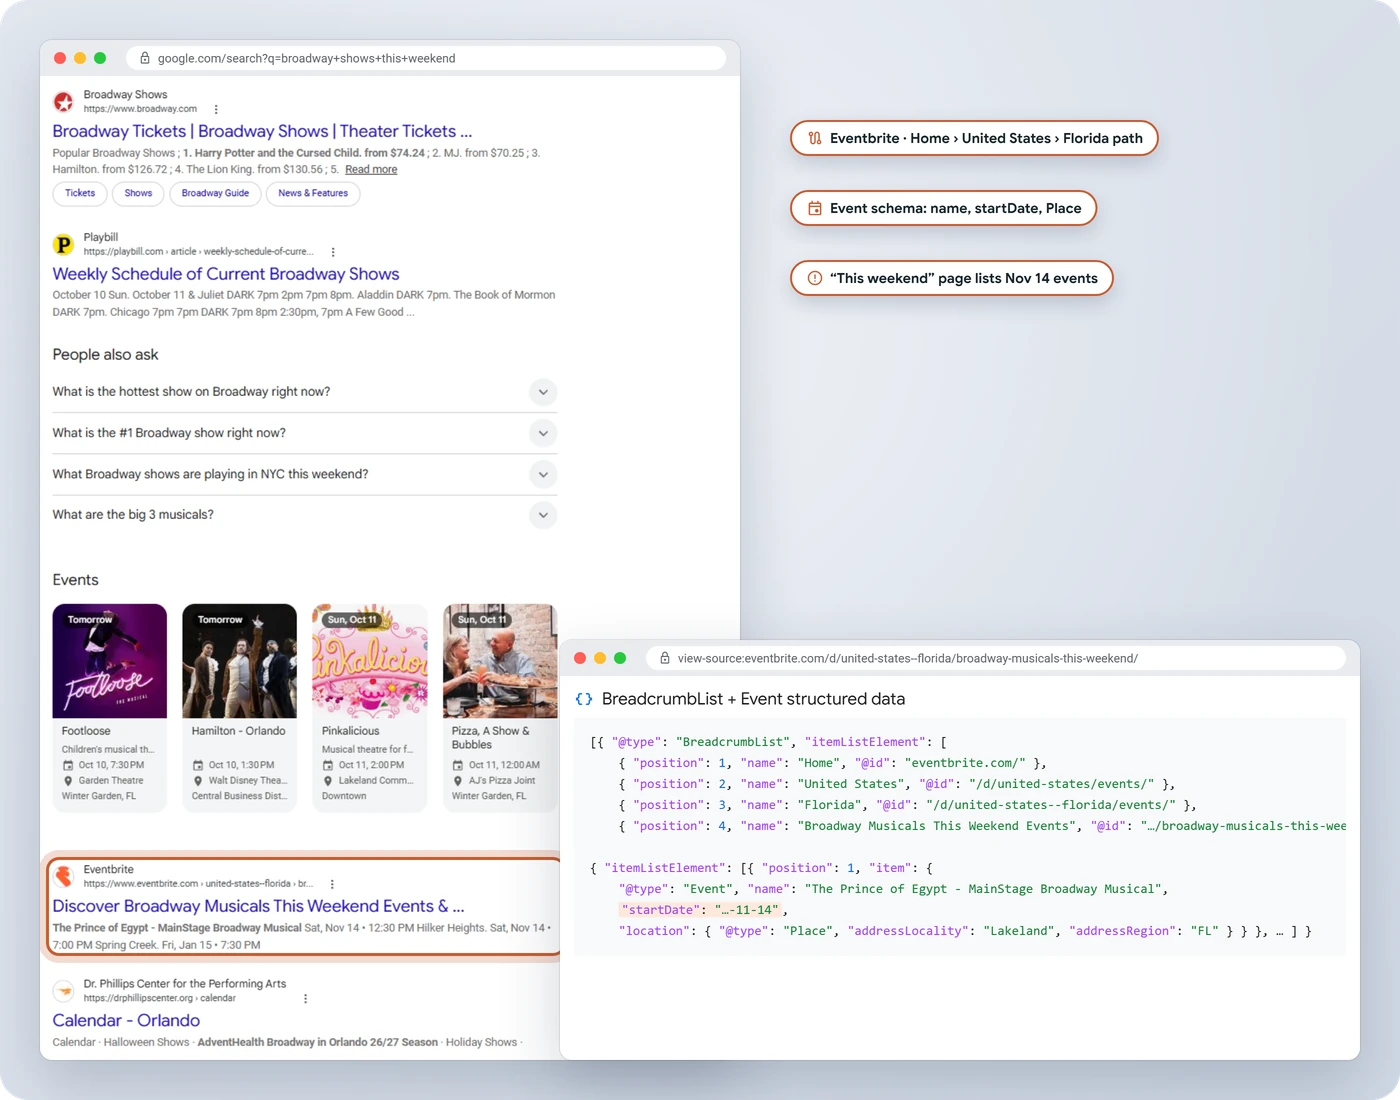Screen dimensions: 1400x1100
Task: Open 'Discover Broadway Musicals This Weekend Events' link
Action: tap(258, 906)
